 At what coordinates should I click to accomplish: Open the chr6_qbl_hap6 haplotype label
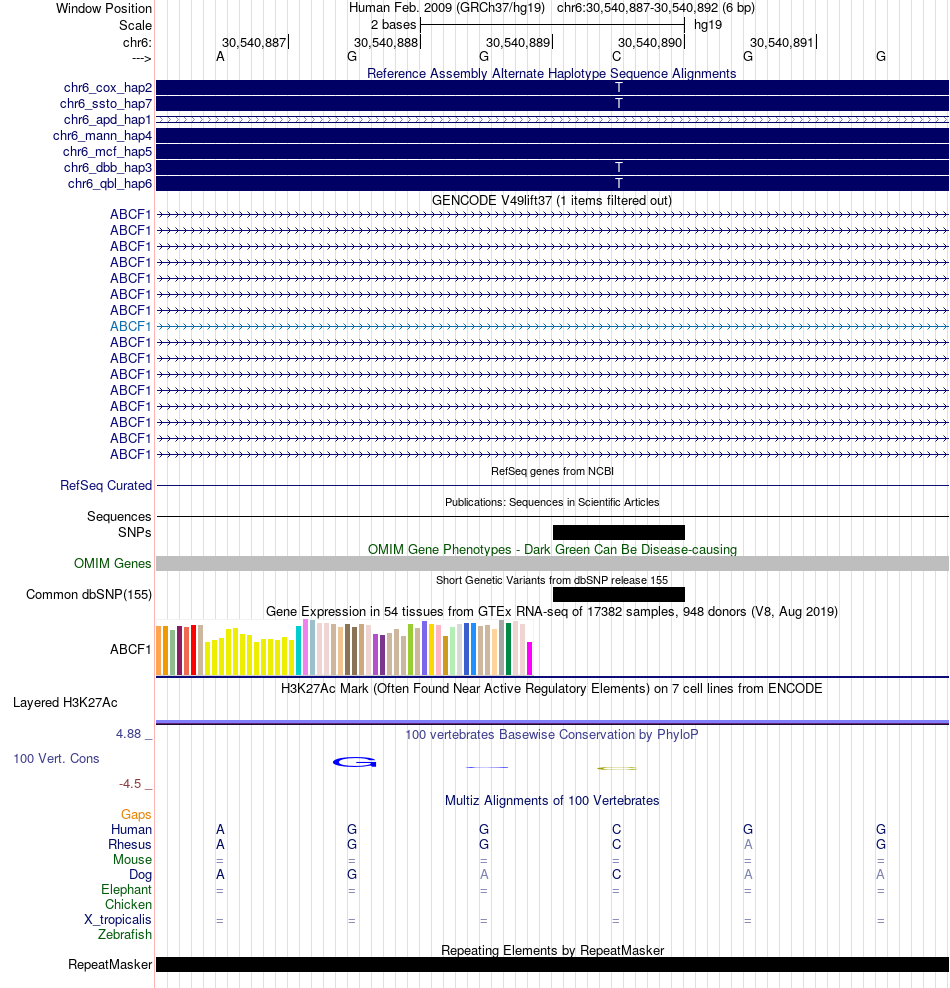point(110,183)
